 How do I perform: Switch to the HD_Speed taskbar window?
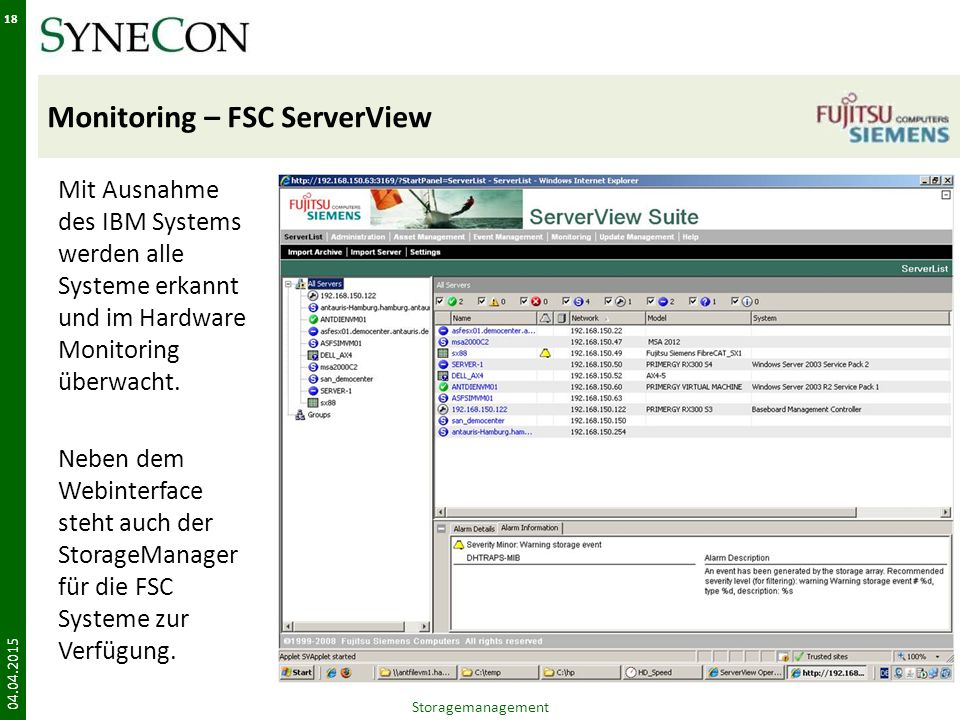coord(660,672)
